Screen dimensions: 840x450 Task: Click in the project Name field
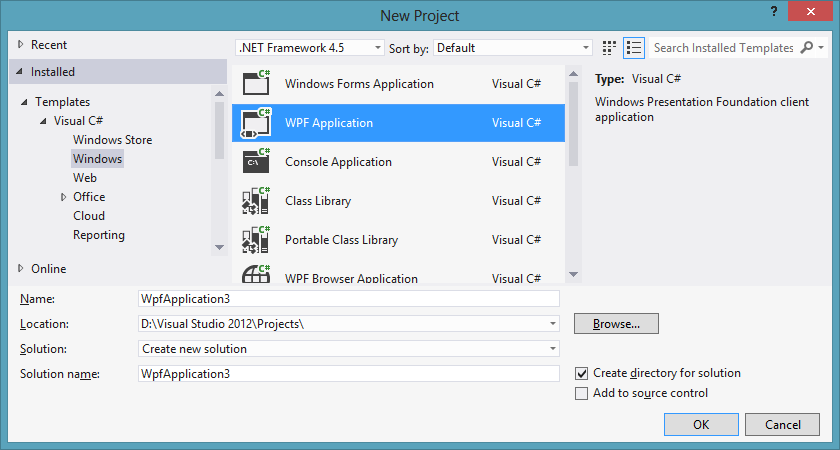click(349, 298)
